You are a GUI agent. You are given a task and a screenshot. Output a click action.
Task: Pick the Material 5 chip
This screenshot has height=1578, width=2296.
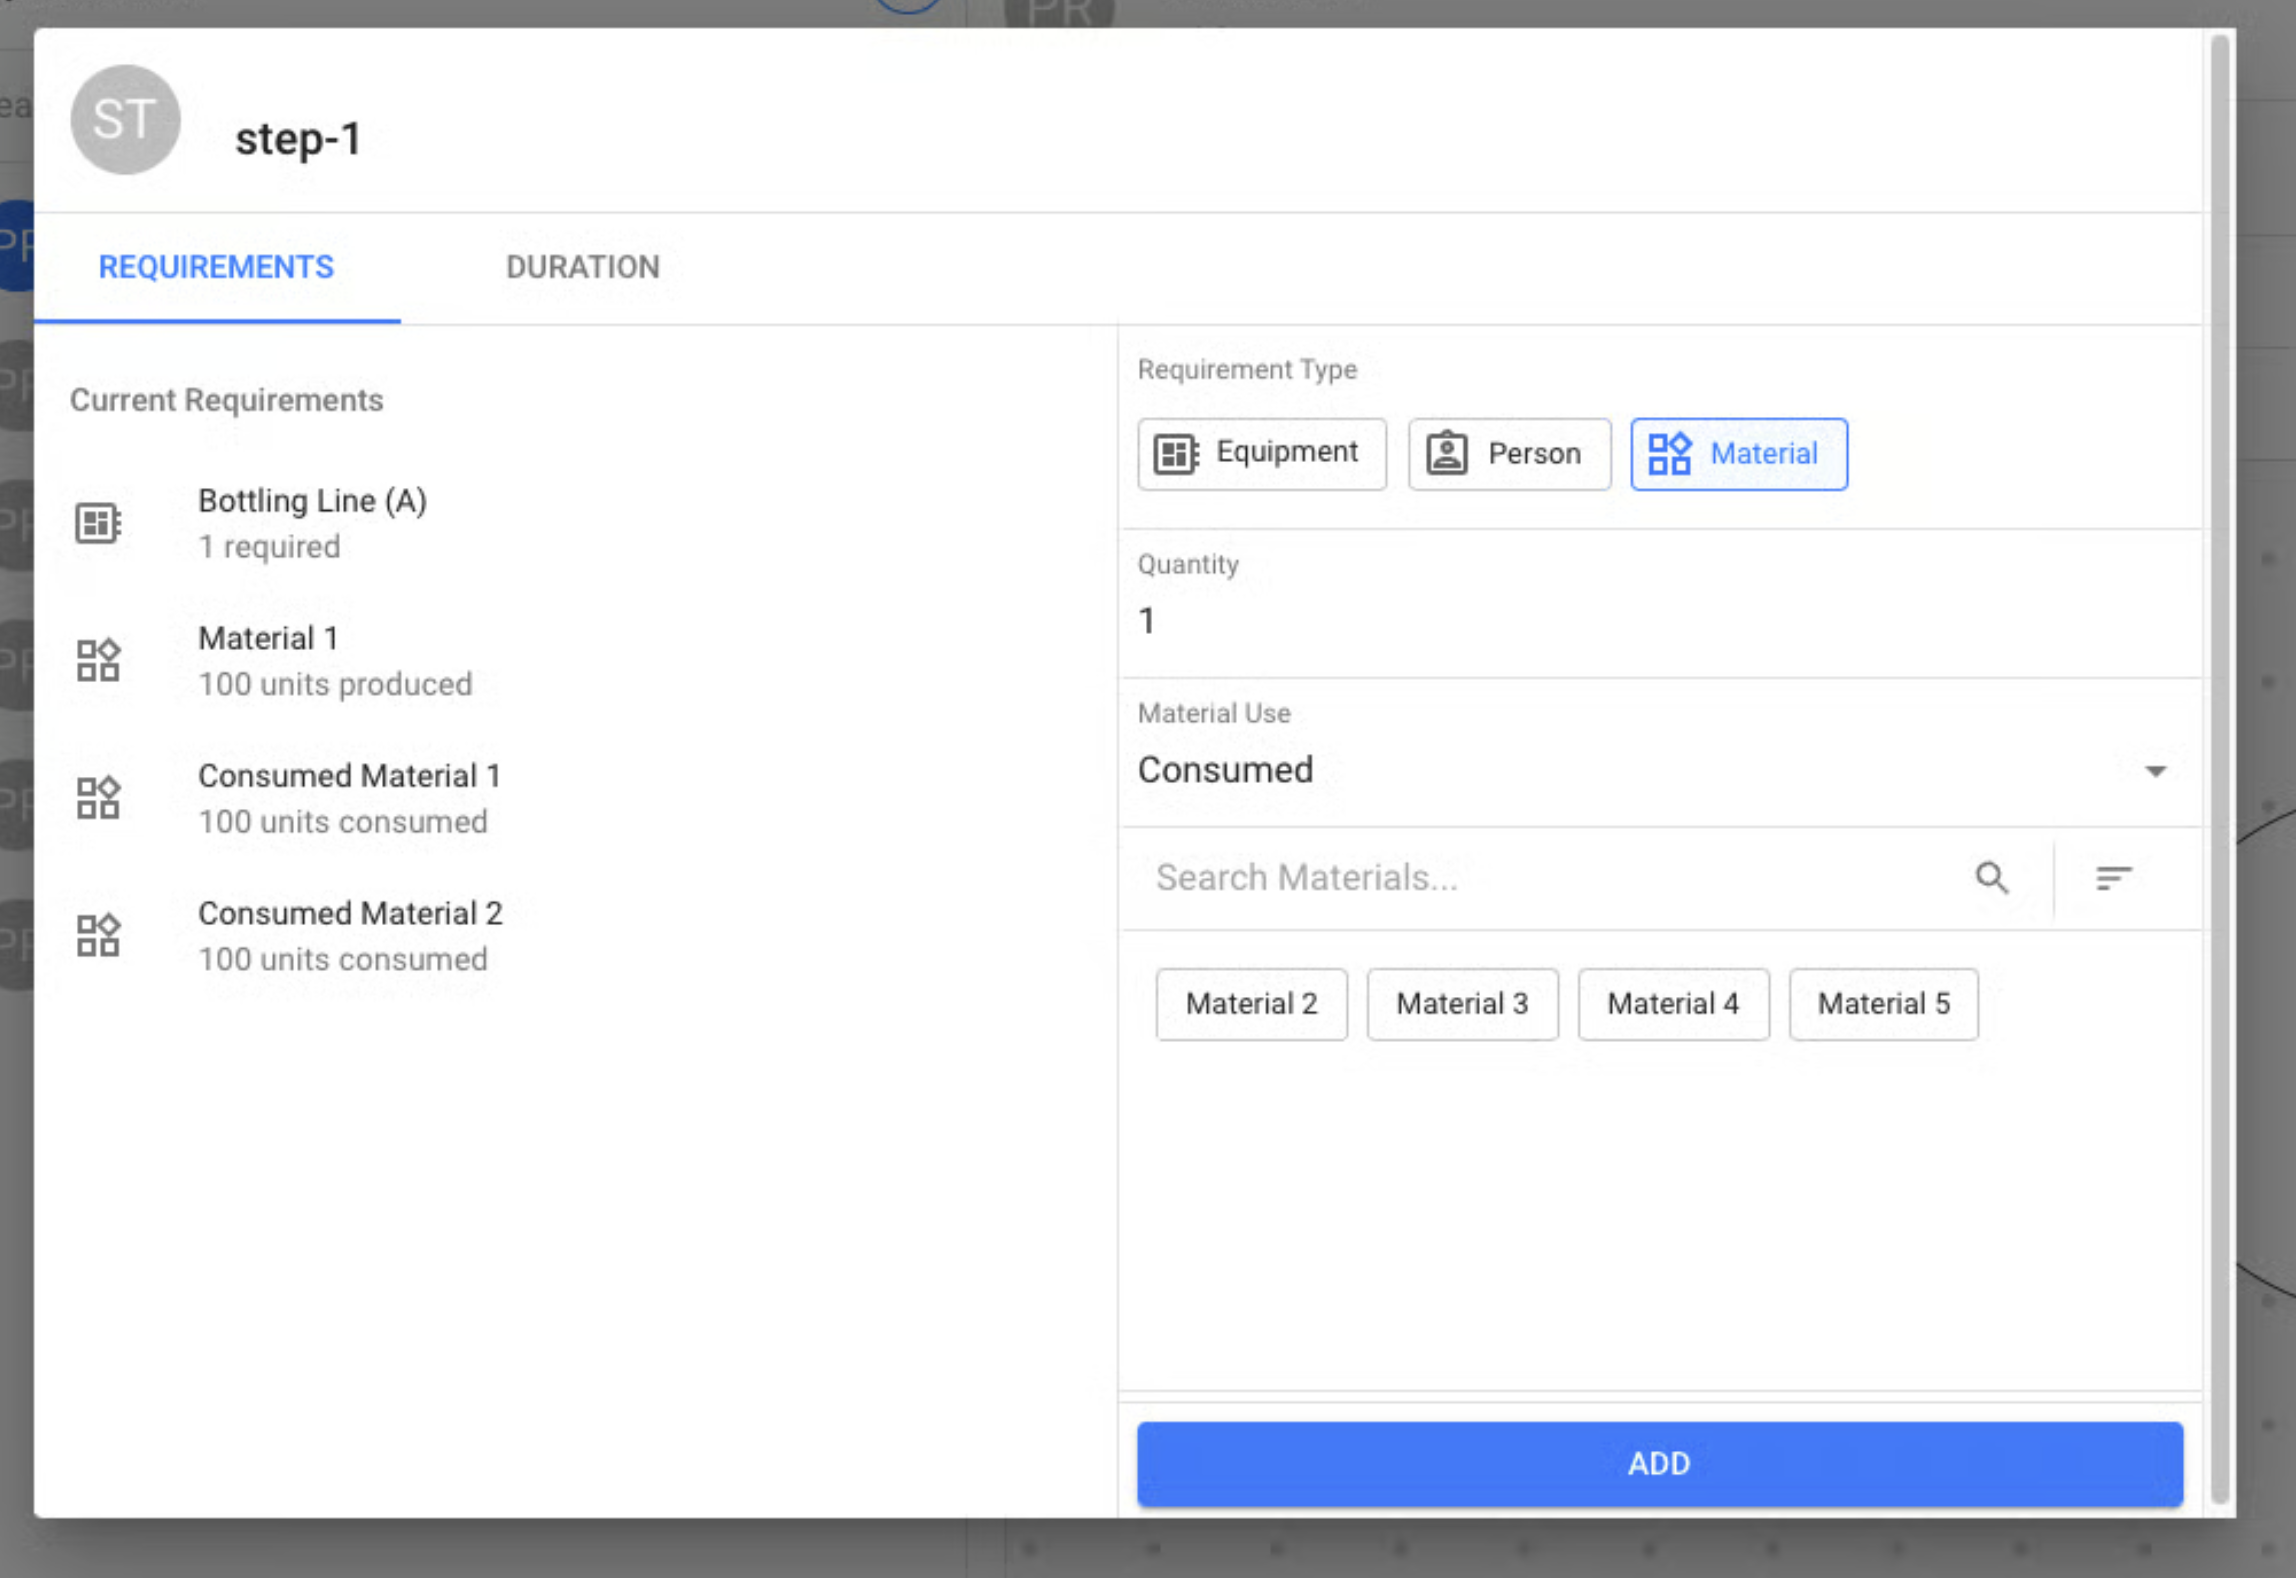click(1883, 1003)
